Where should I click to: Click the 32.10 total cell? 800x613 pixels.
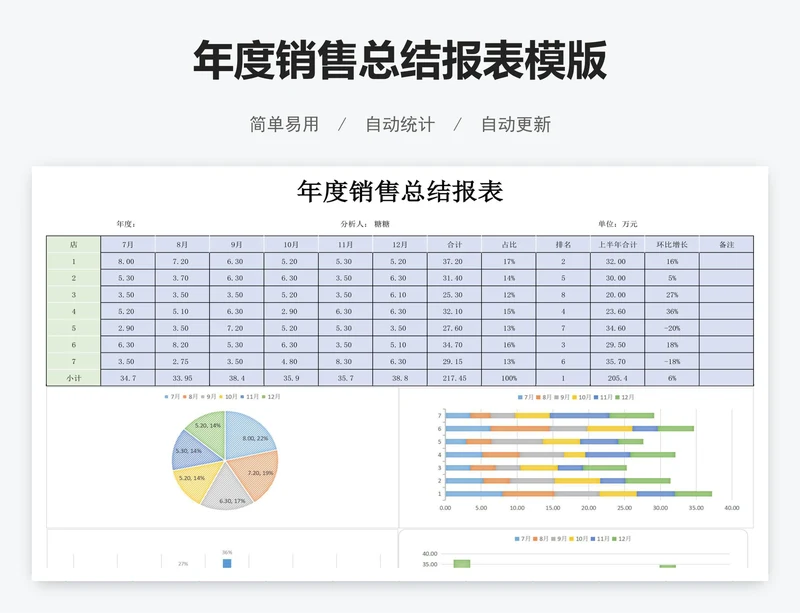pos(454,311)
